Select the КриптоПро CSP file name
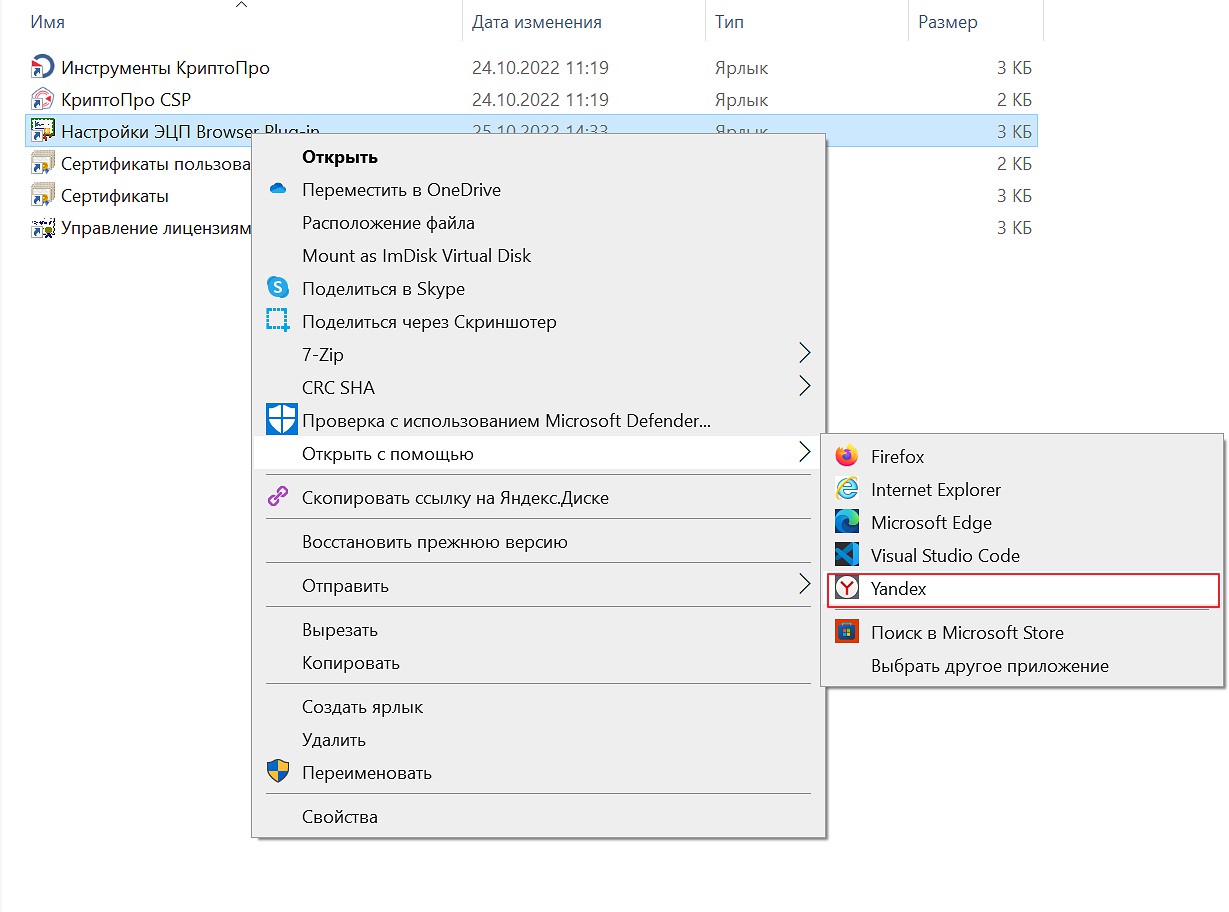The image size is (1229, 912). click(126, 100)
